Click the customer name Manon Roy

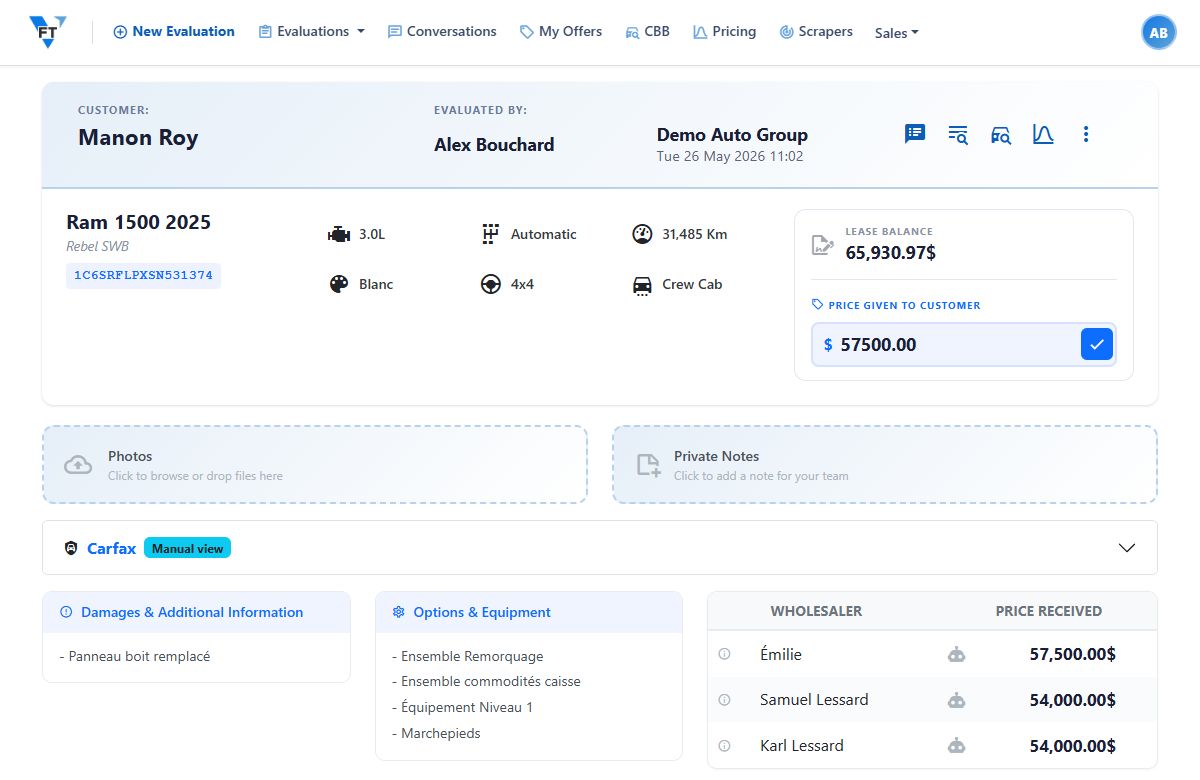138,138
